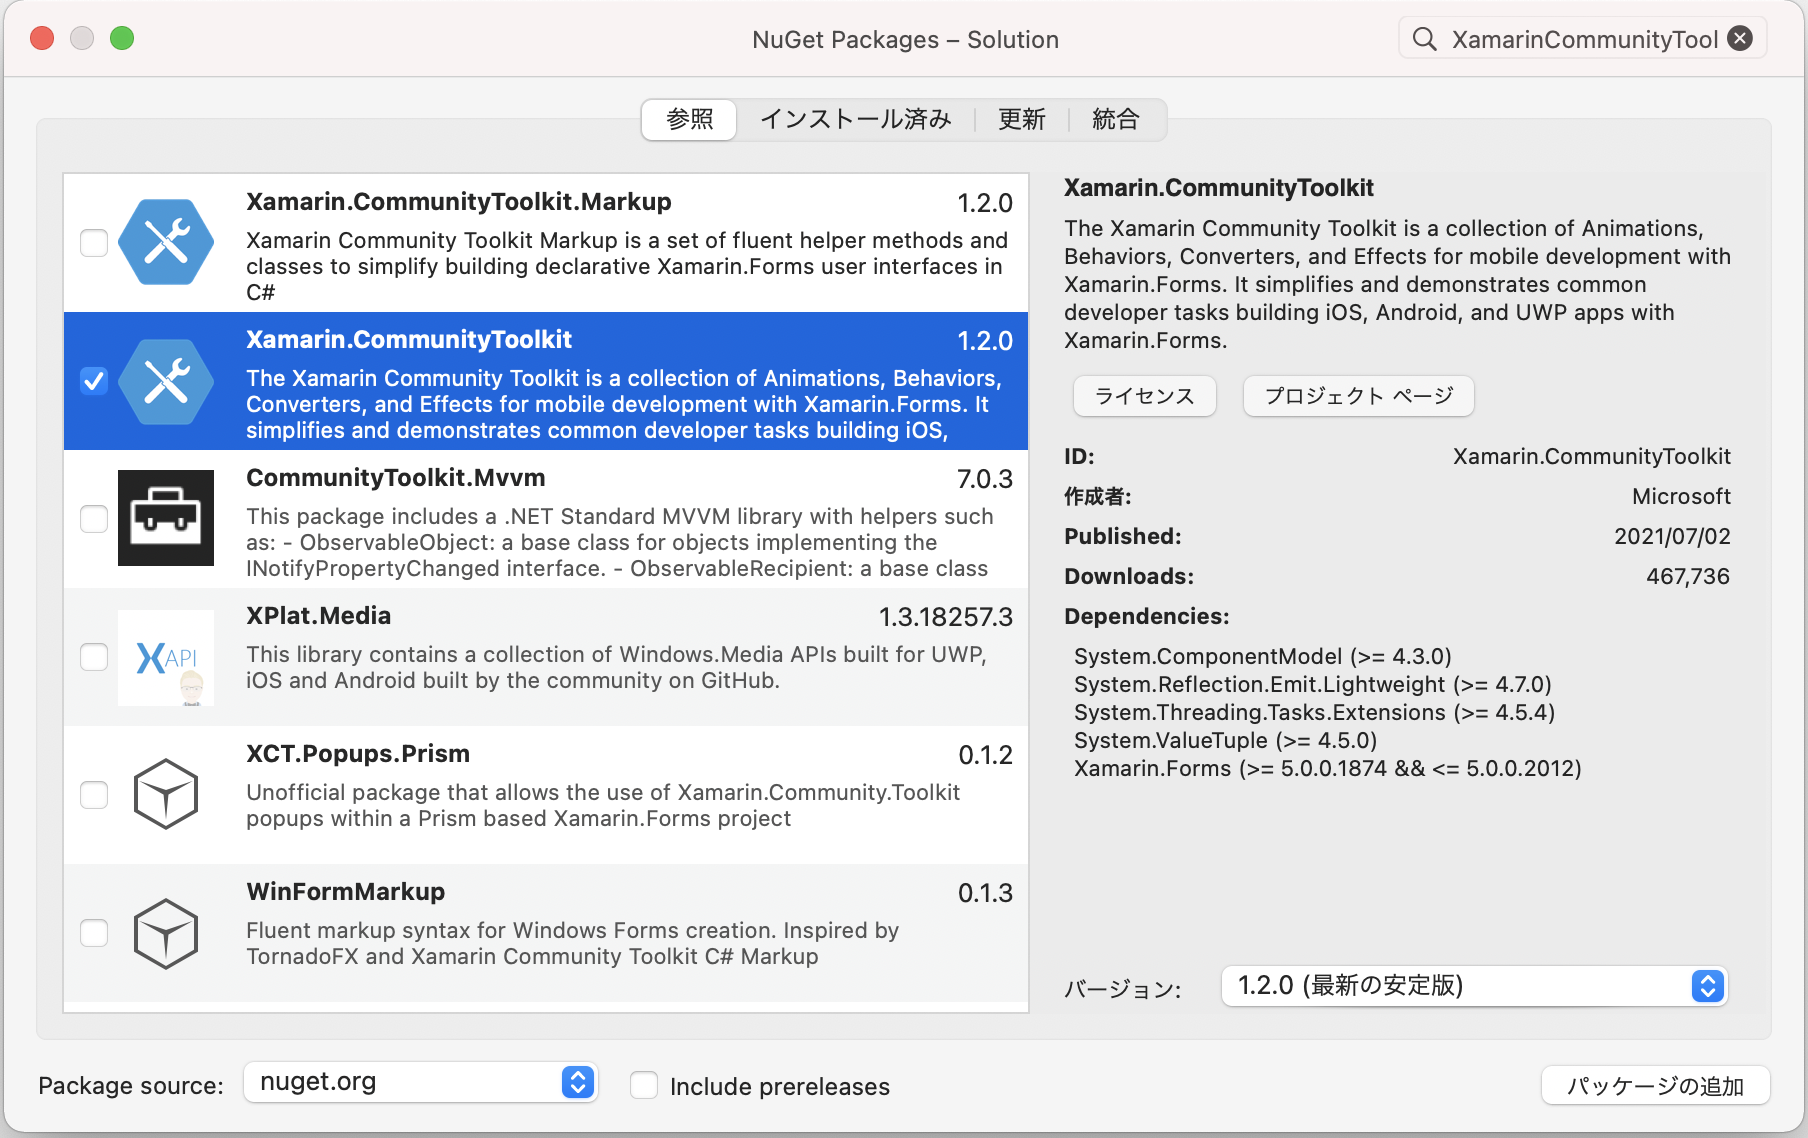
Task: Uncheck the Xamarin.CommunityToolkit package checkbox
Action: 94,381
